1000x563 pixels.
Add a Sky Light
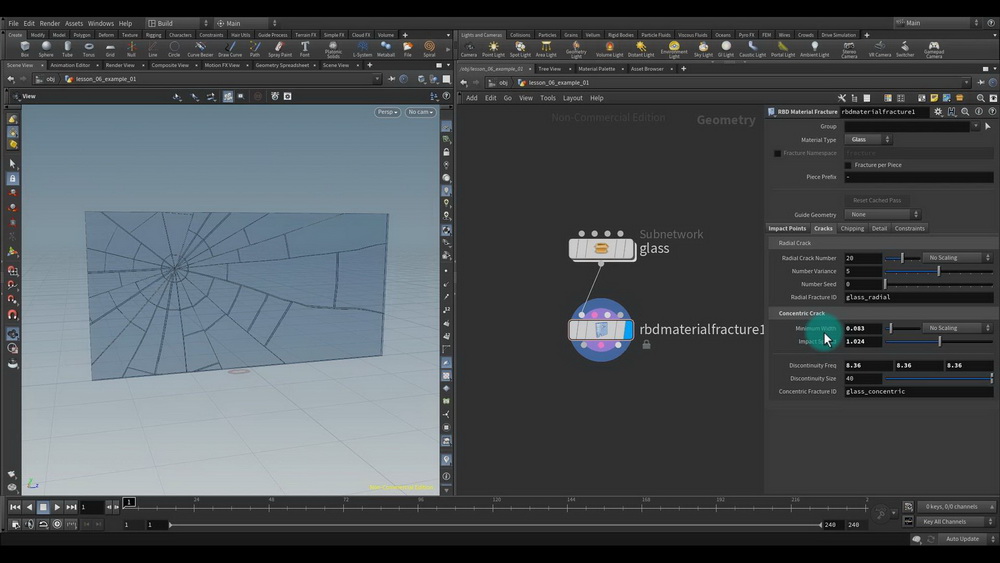[x=703, y=50]
